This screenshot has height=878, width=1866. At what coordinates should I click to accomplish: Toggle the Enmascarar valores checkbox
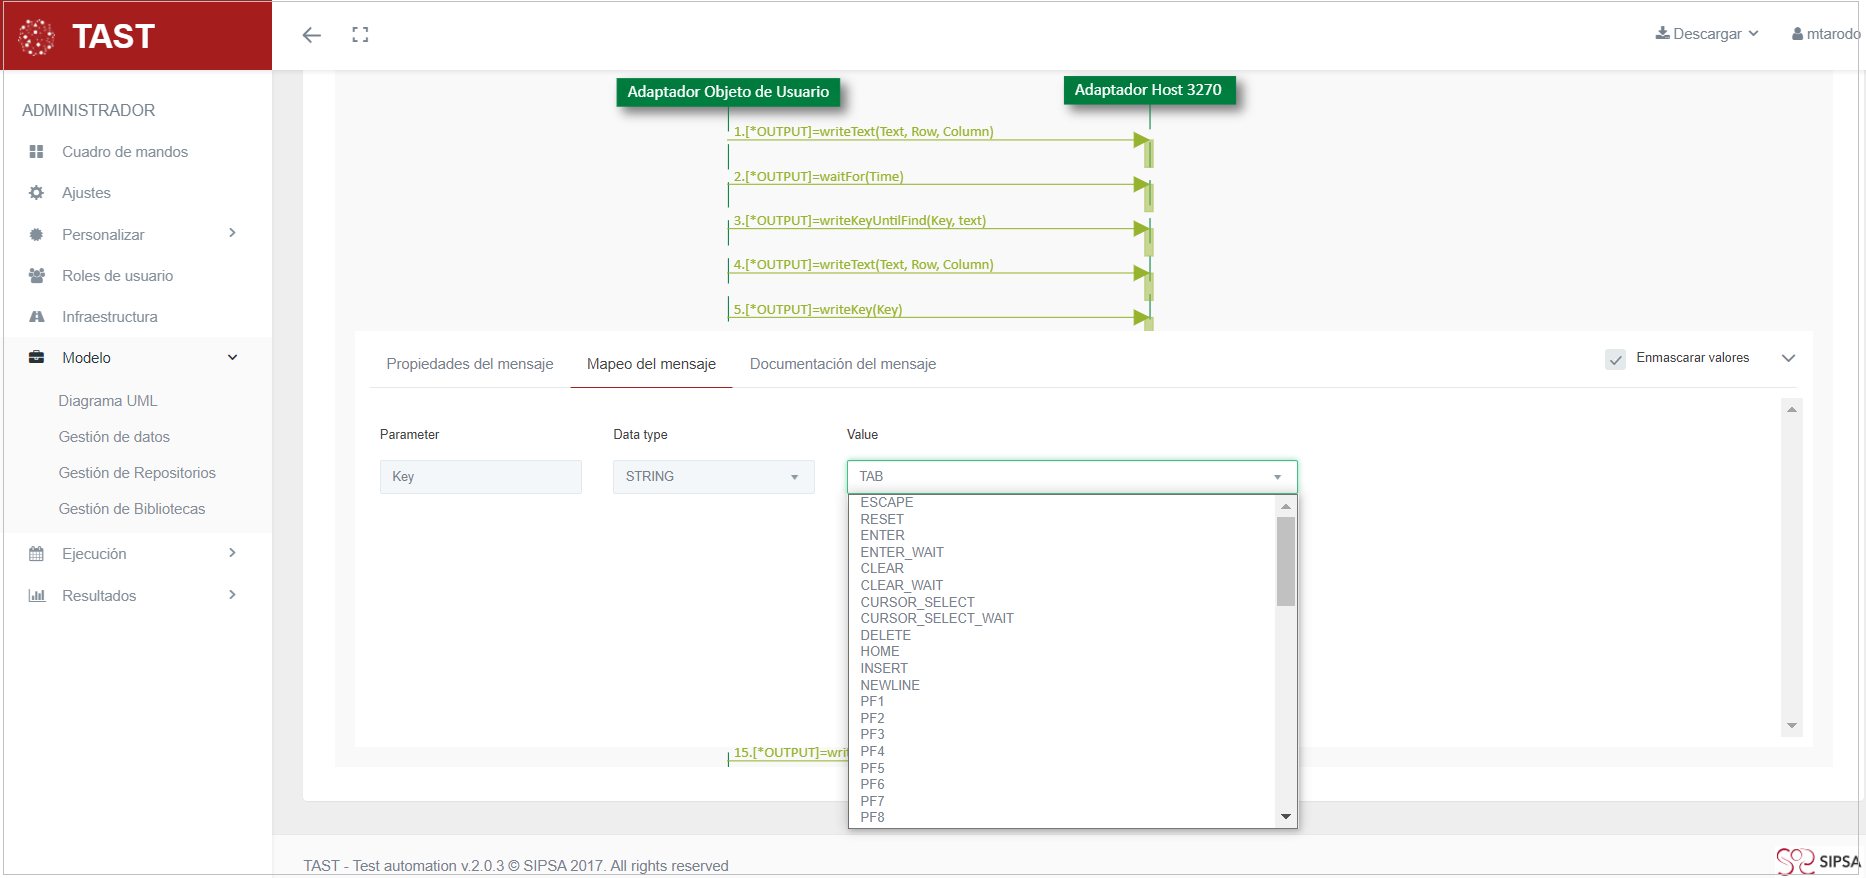point(1615,359)
